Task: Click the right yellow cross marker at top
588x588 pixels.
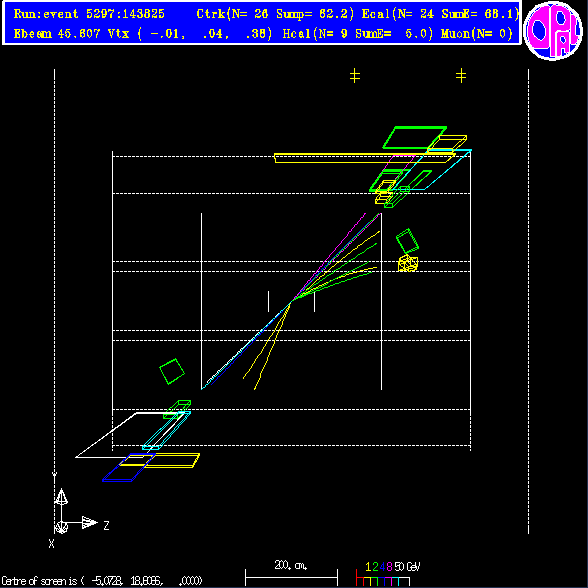Action: click(461, 76)
